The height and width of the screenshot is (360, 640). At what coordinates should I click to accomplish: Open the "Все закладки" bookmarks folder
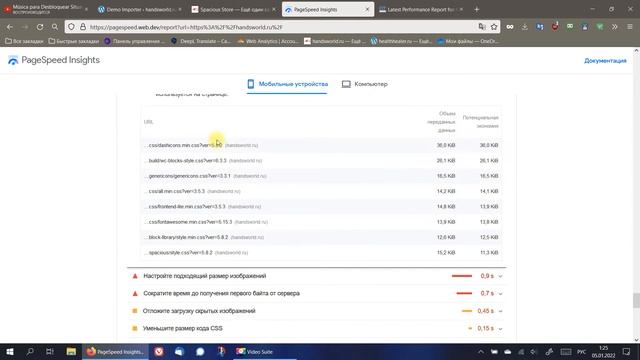(x=24, y=41)
